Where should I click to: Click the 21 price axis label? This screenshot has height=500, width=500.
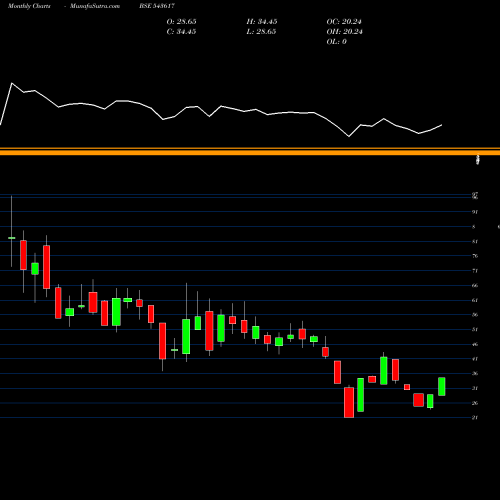[475, 417]
